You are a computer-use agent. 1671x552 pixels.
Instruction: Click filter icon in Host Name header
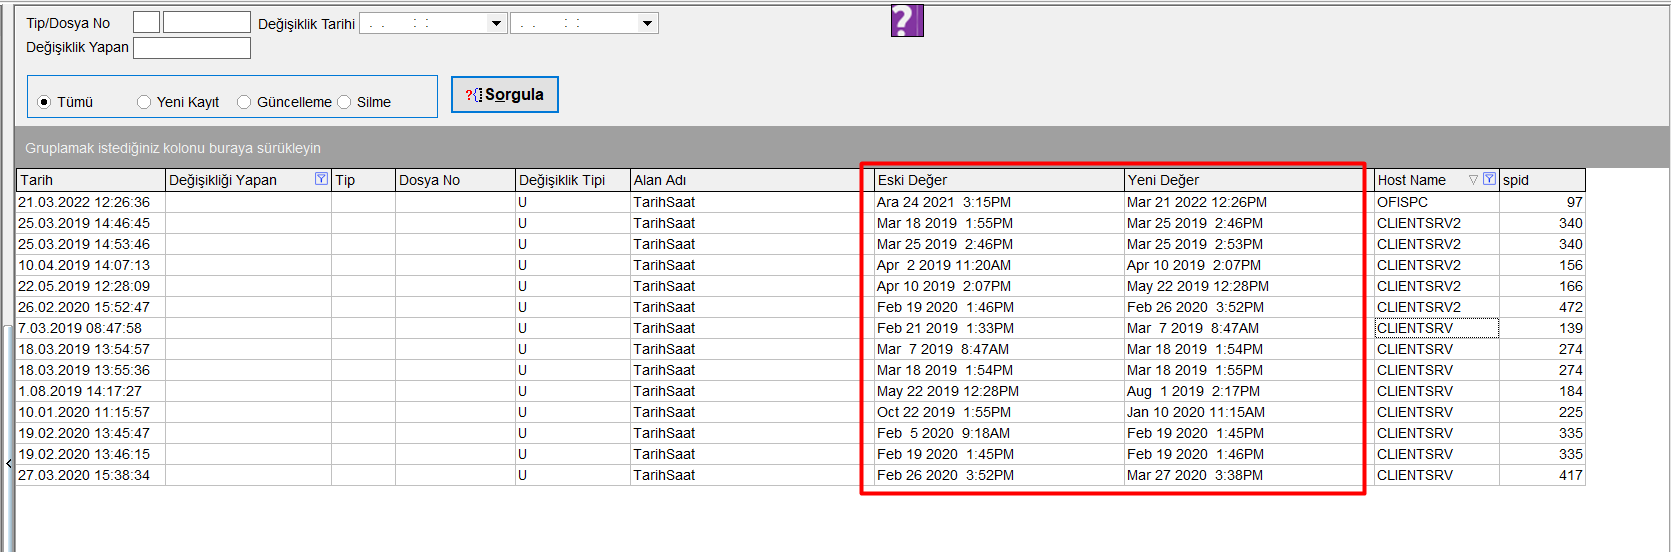1489,179
